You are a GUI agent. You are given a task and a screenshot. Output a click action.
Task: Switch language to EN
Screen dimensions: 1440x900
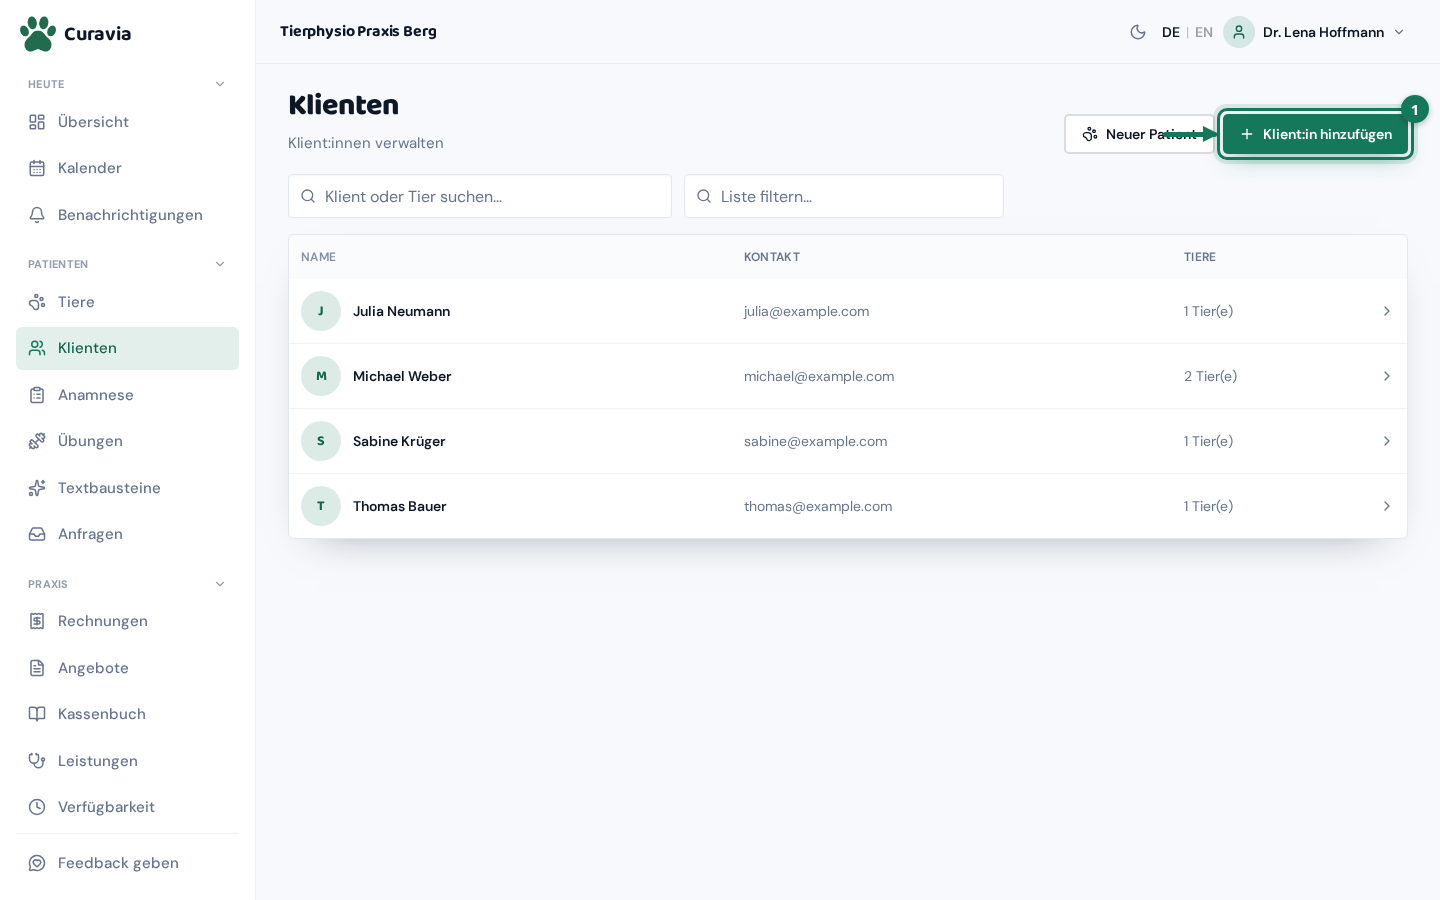pos(1204,32)
